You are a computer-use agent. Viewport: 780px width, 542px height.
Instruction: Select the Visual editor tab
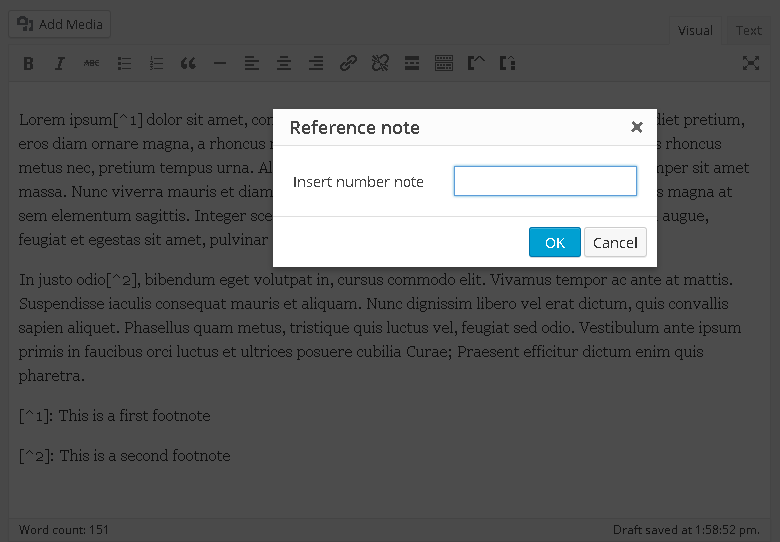tap(695, 30)
